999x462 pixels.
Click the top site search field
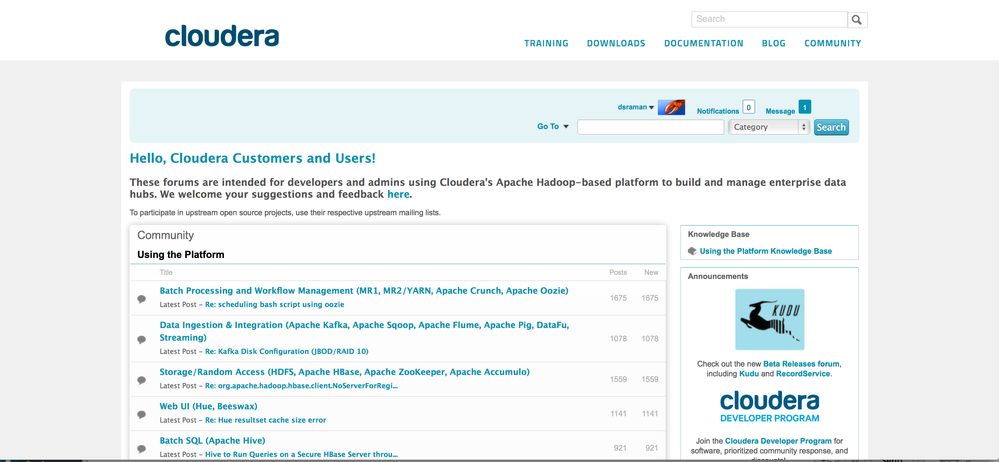tap(769, 19)
